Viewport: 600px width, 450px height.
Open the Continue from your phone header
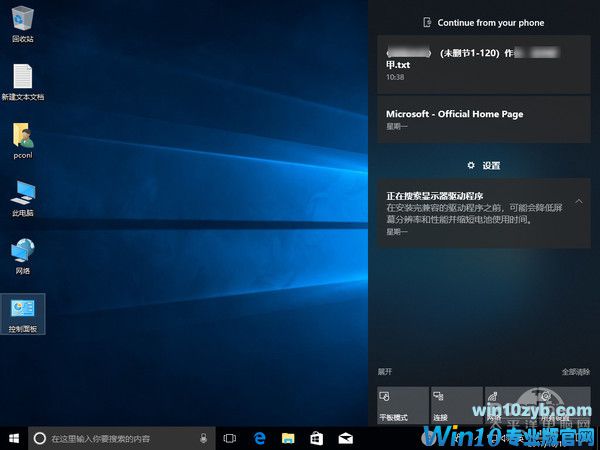pos(484,23)
